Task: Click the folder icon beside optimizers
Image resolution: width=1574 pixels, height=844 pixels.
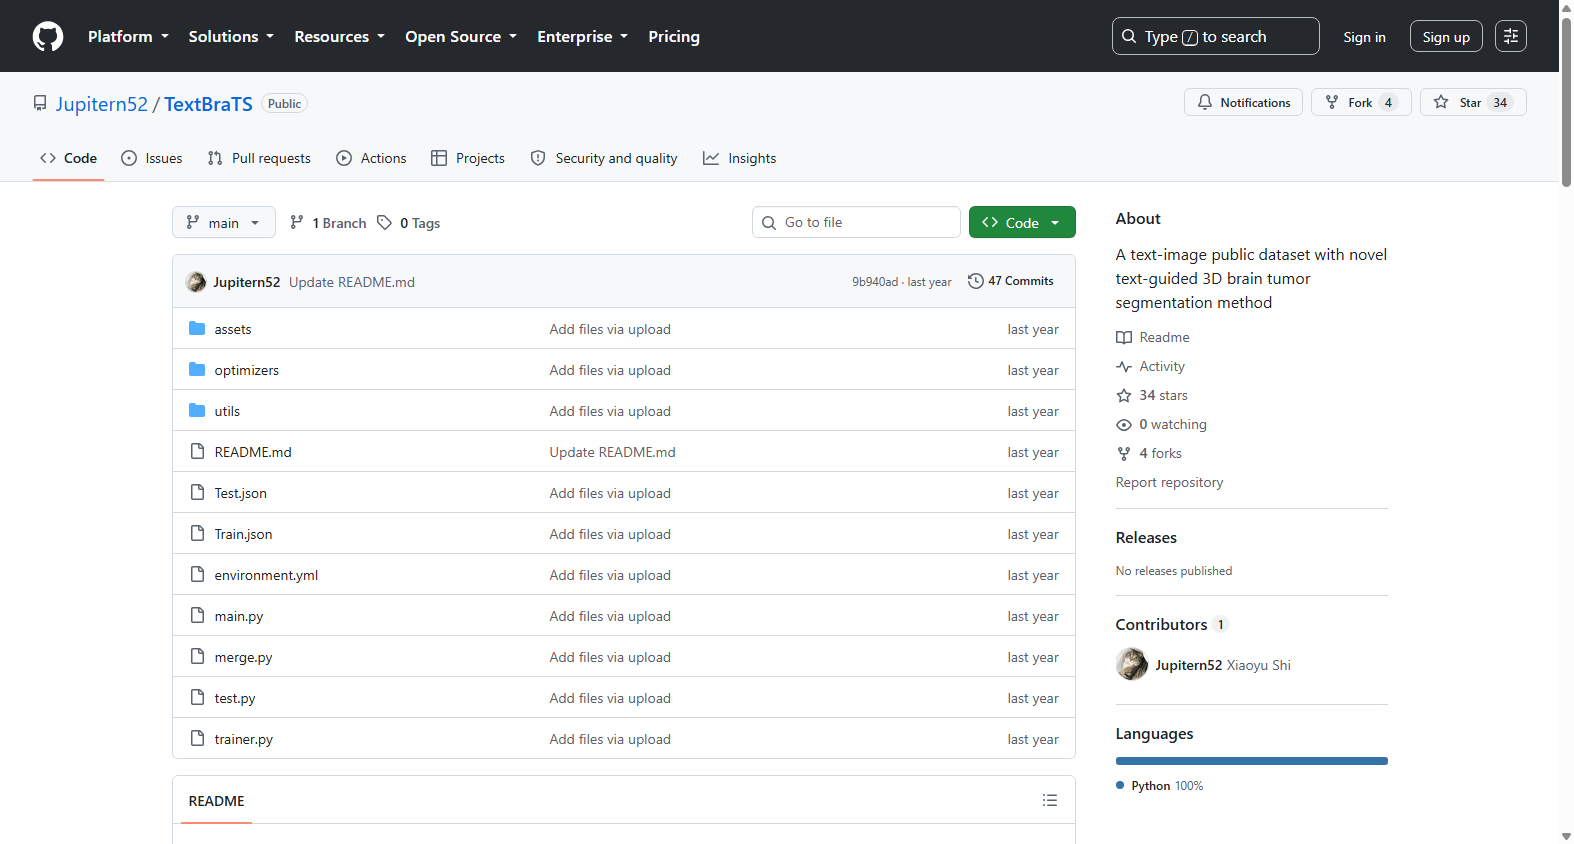Action: click(197, 370)
